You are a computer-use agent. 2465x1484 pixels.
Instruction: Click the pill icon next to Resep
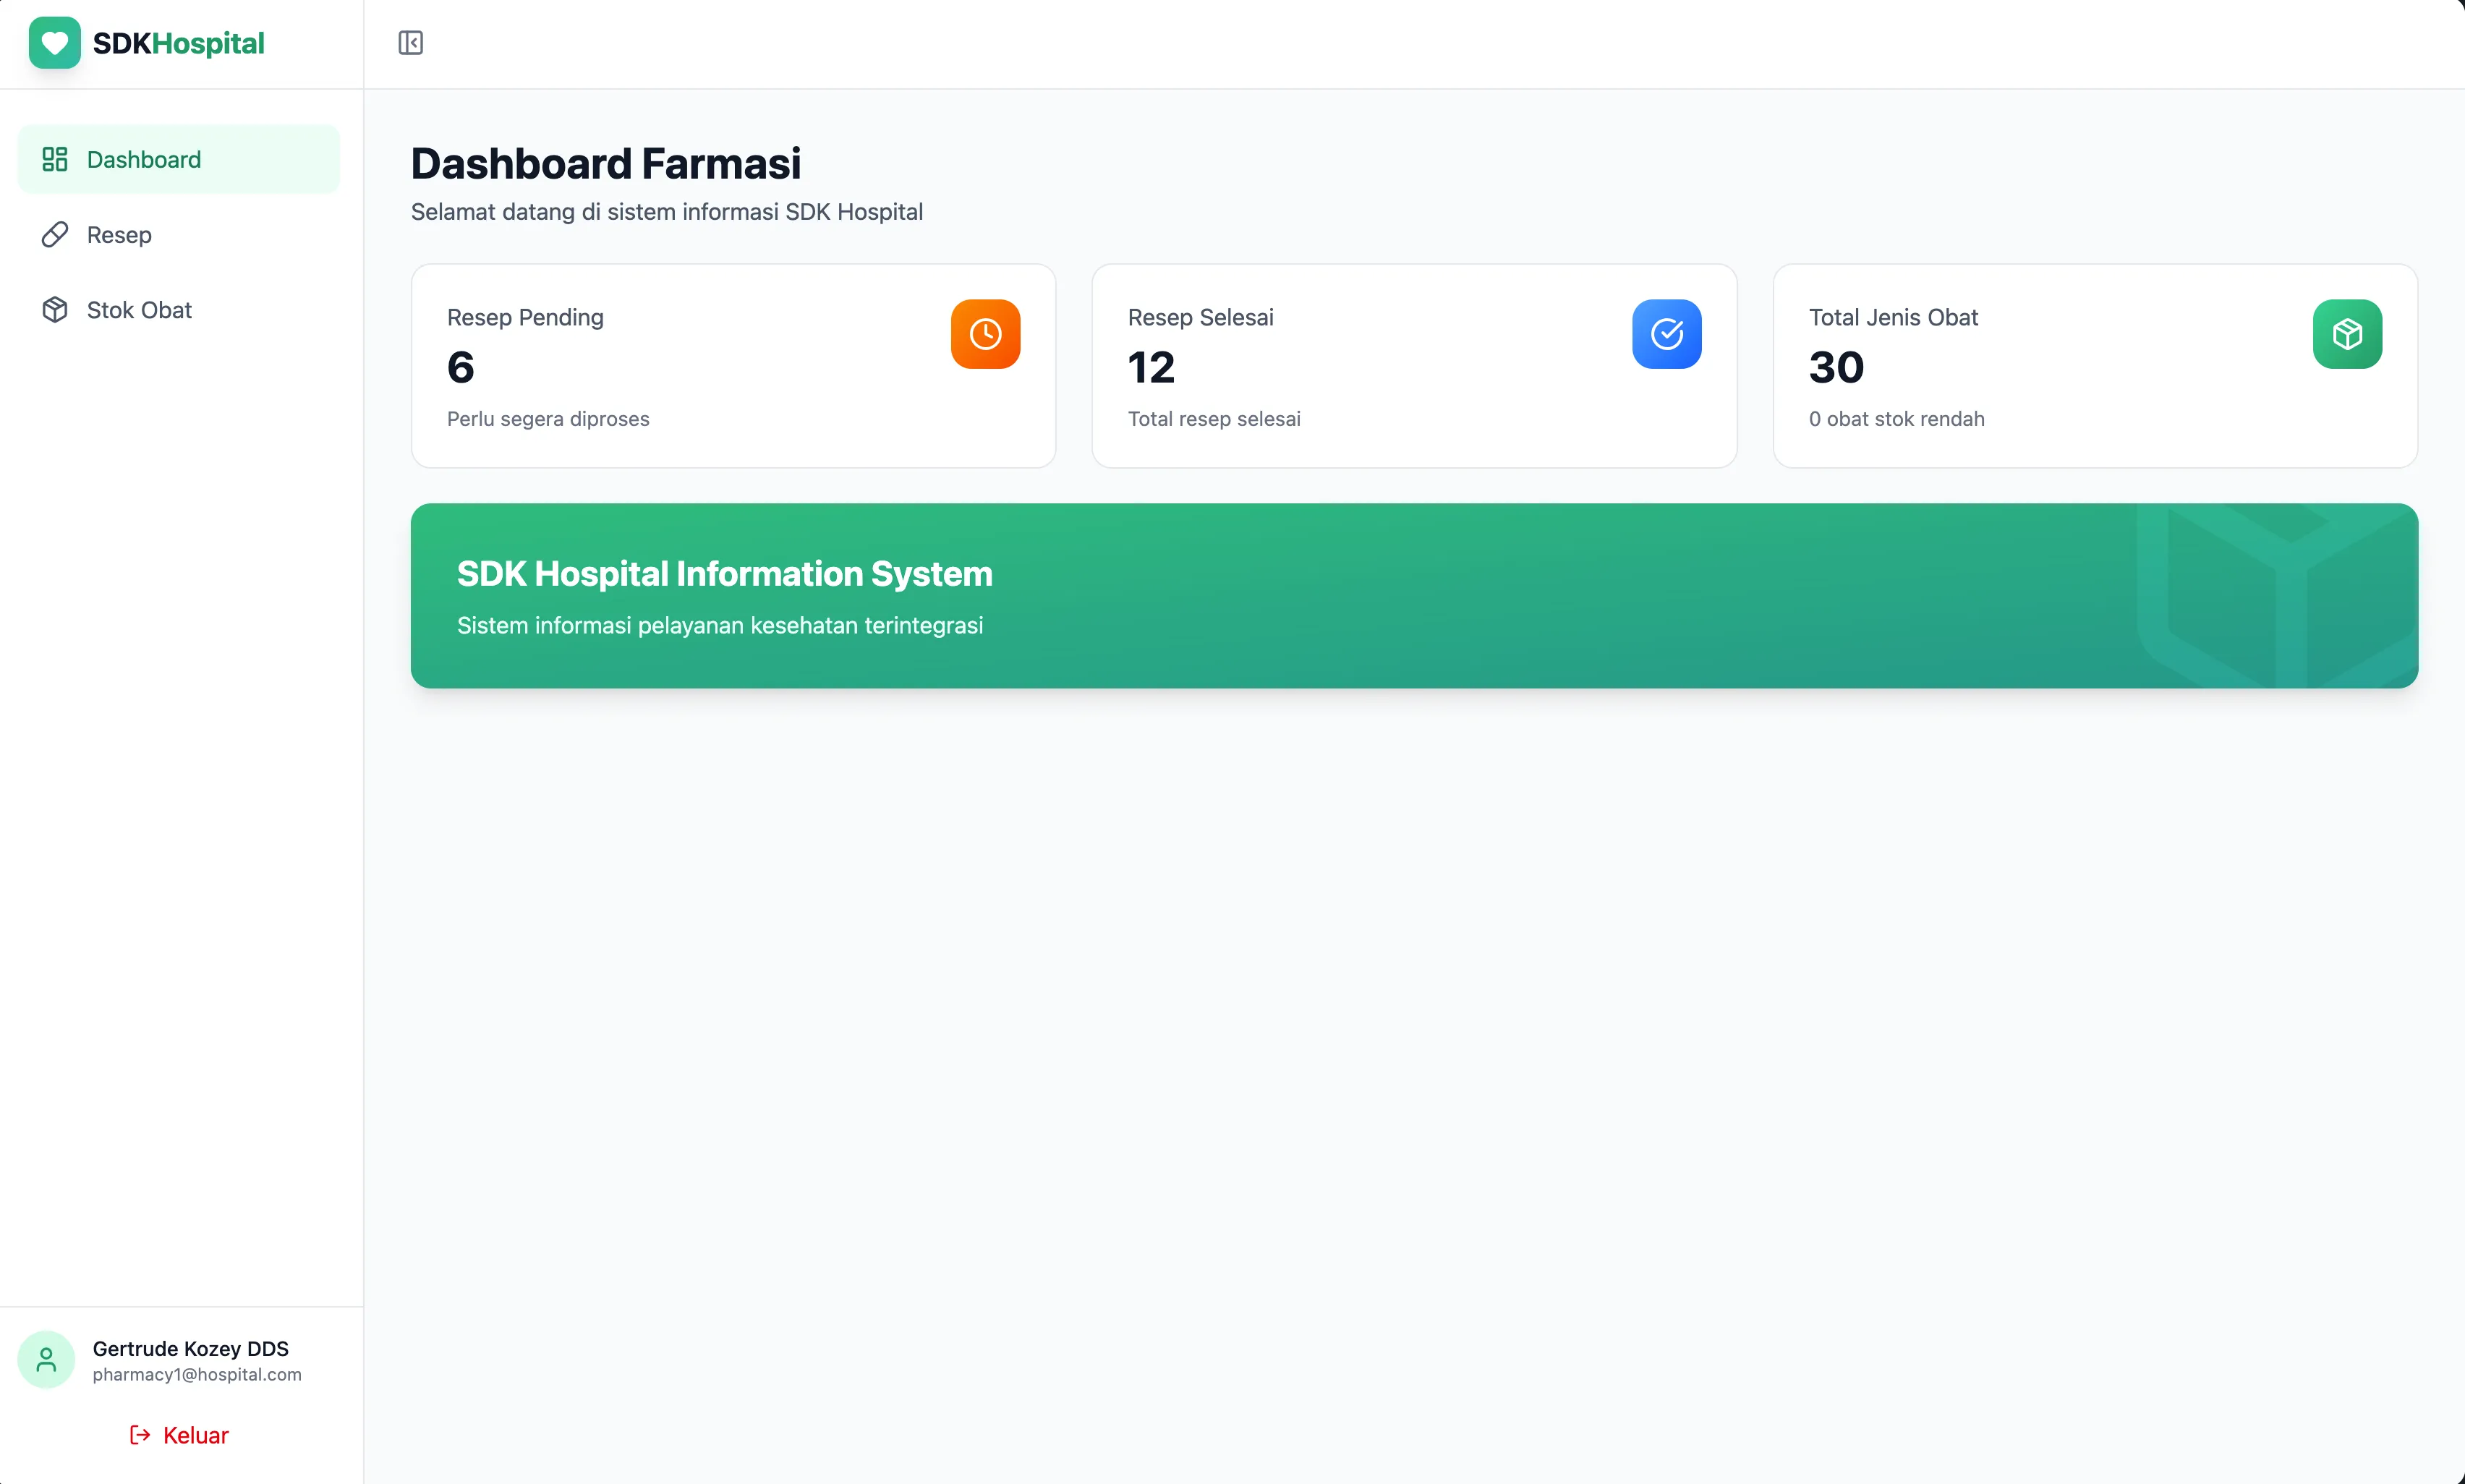pos(54,234)
